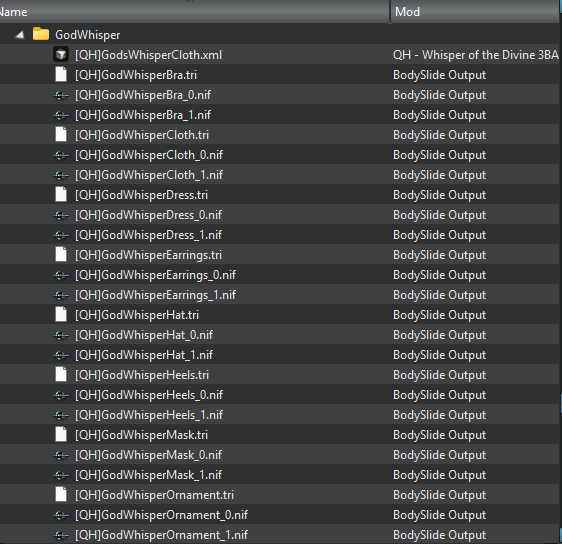This screenshot has height=544, width=562.
Task: Click the [QH]GodWhisperMask_1.nif mesh icon
Action: tap(61, 476)
